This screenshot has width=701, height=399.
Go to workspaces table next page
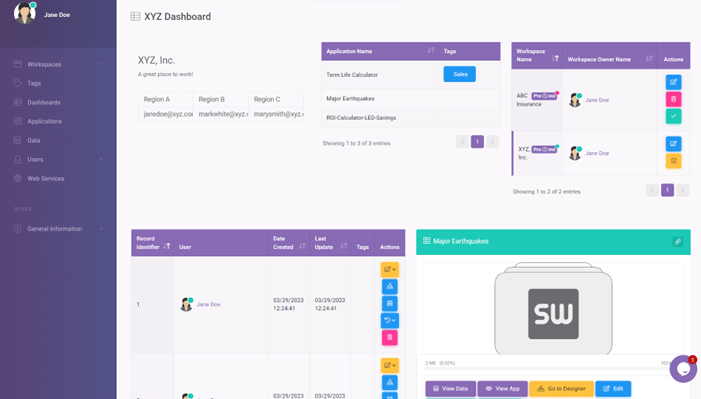[682, 190]
